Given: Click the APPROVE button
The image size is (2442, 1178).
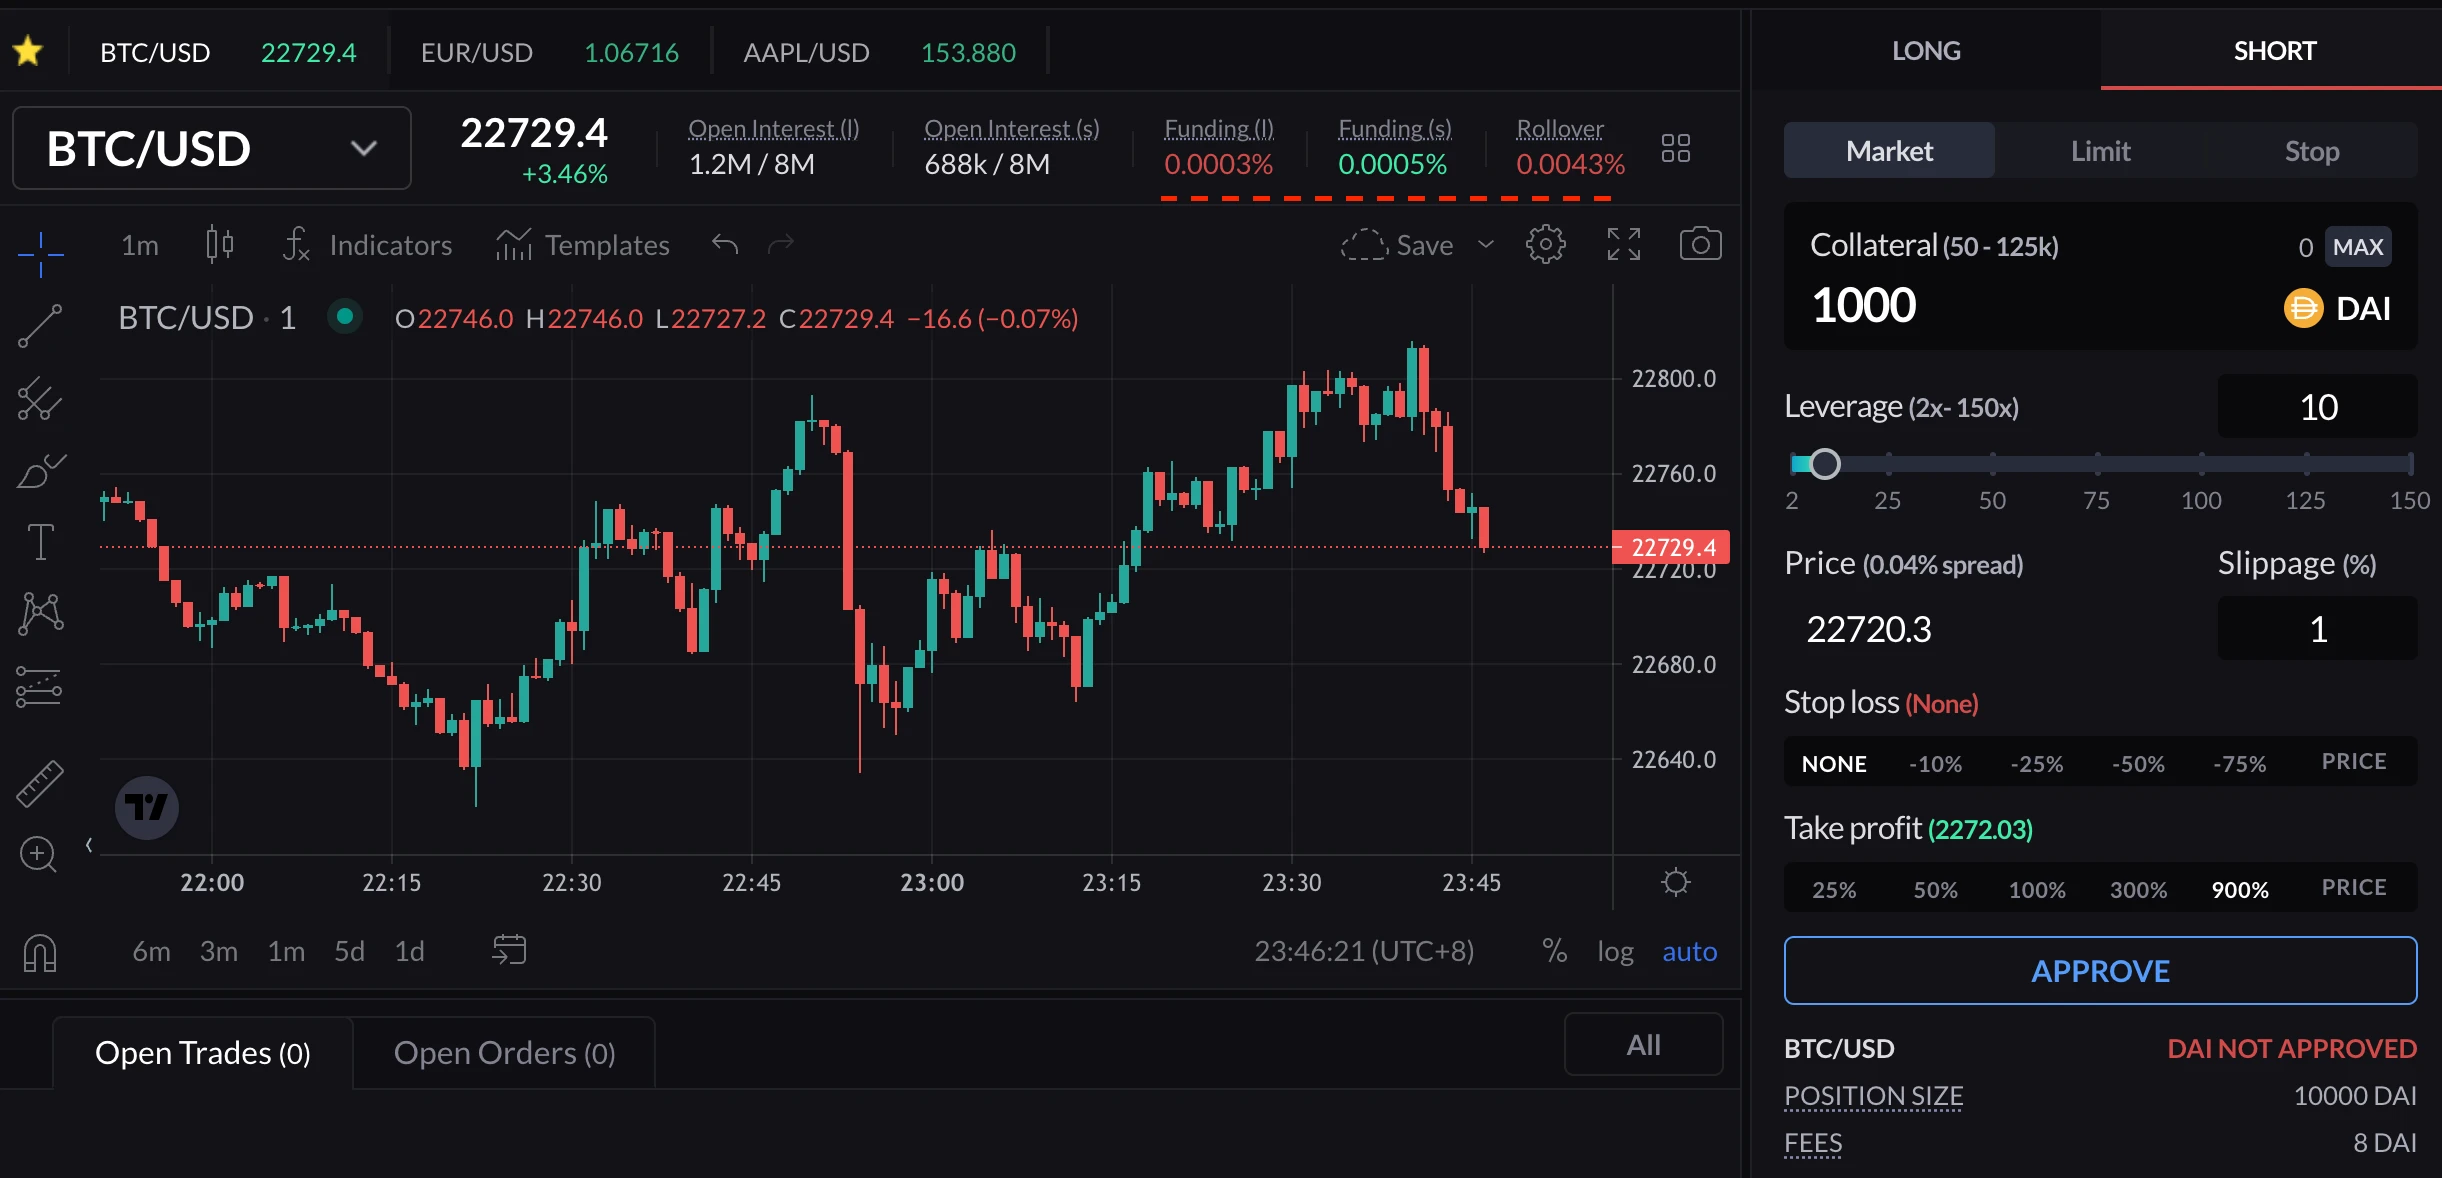Looking at the screenshot, I should (2099, 970).
